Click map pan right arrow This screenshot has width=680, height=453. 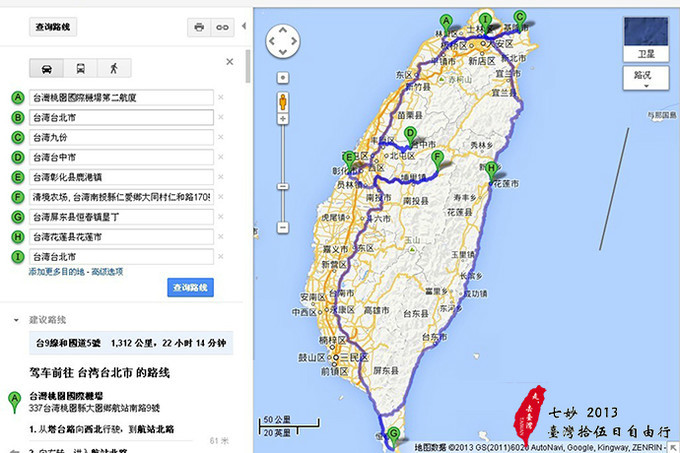tap(294, 41)
